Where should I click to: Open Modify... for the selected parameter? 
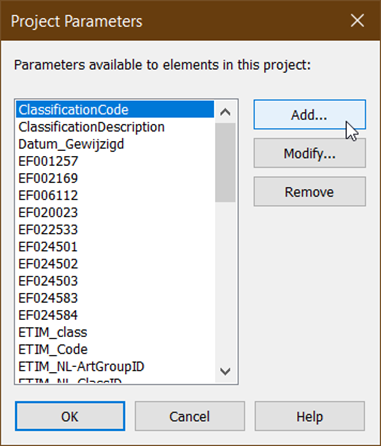[309, 153]
